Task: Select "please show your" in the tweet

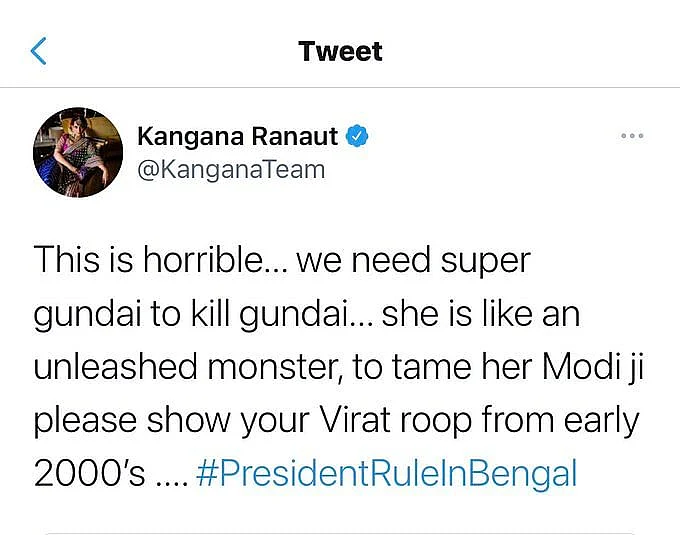Action: click(x=171, y=422)
